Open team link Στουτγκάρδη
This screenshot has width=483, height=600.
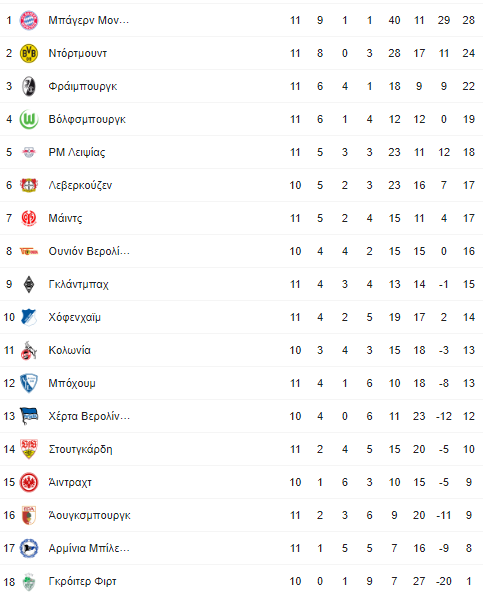(x=80, y=449)
